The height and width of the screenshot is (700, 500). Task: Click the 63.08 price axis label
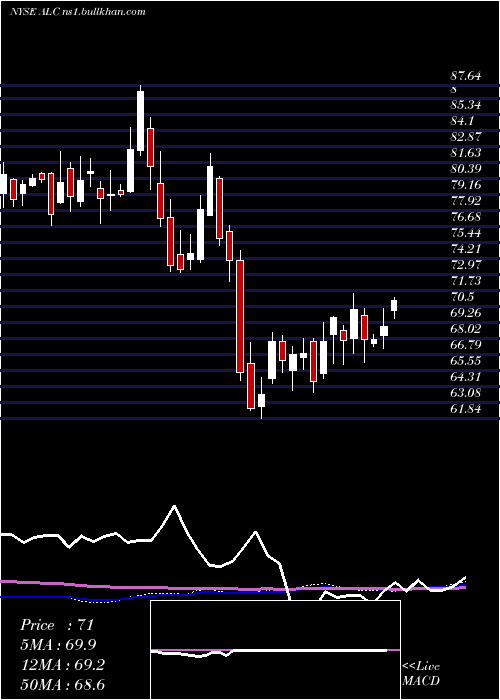[x=466, y=393]
